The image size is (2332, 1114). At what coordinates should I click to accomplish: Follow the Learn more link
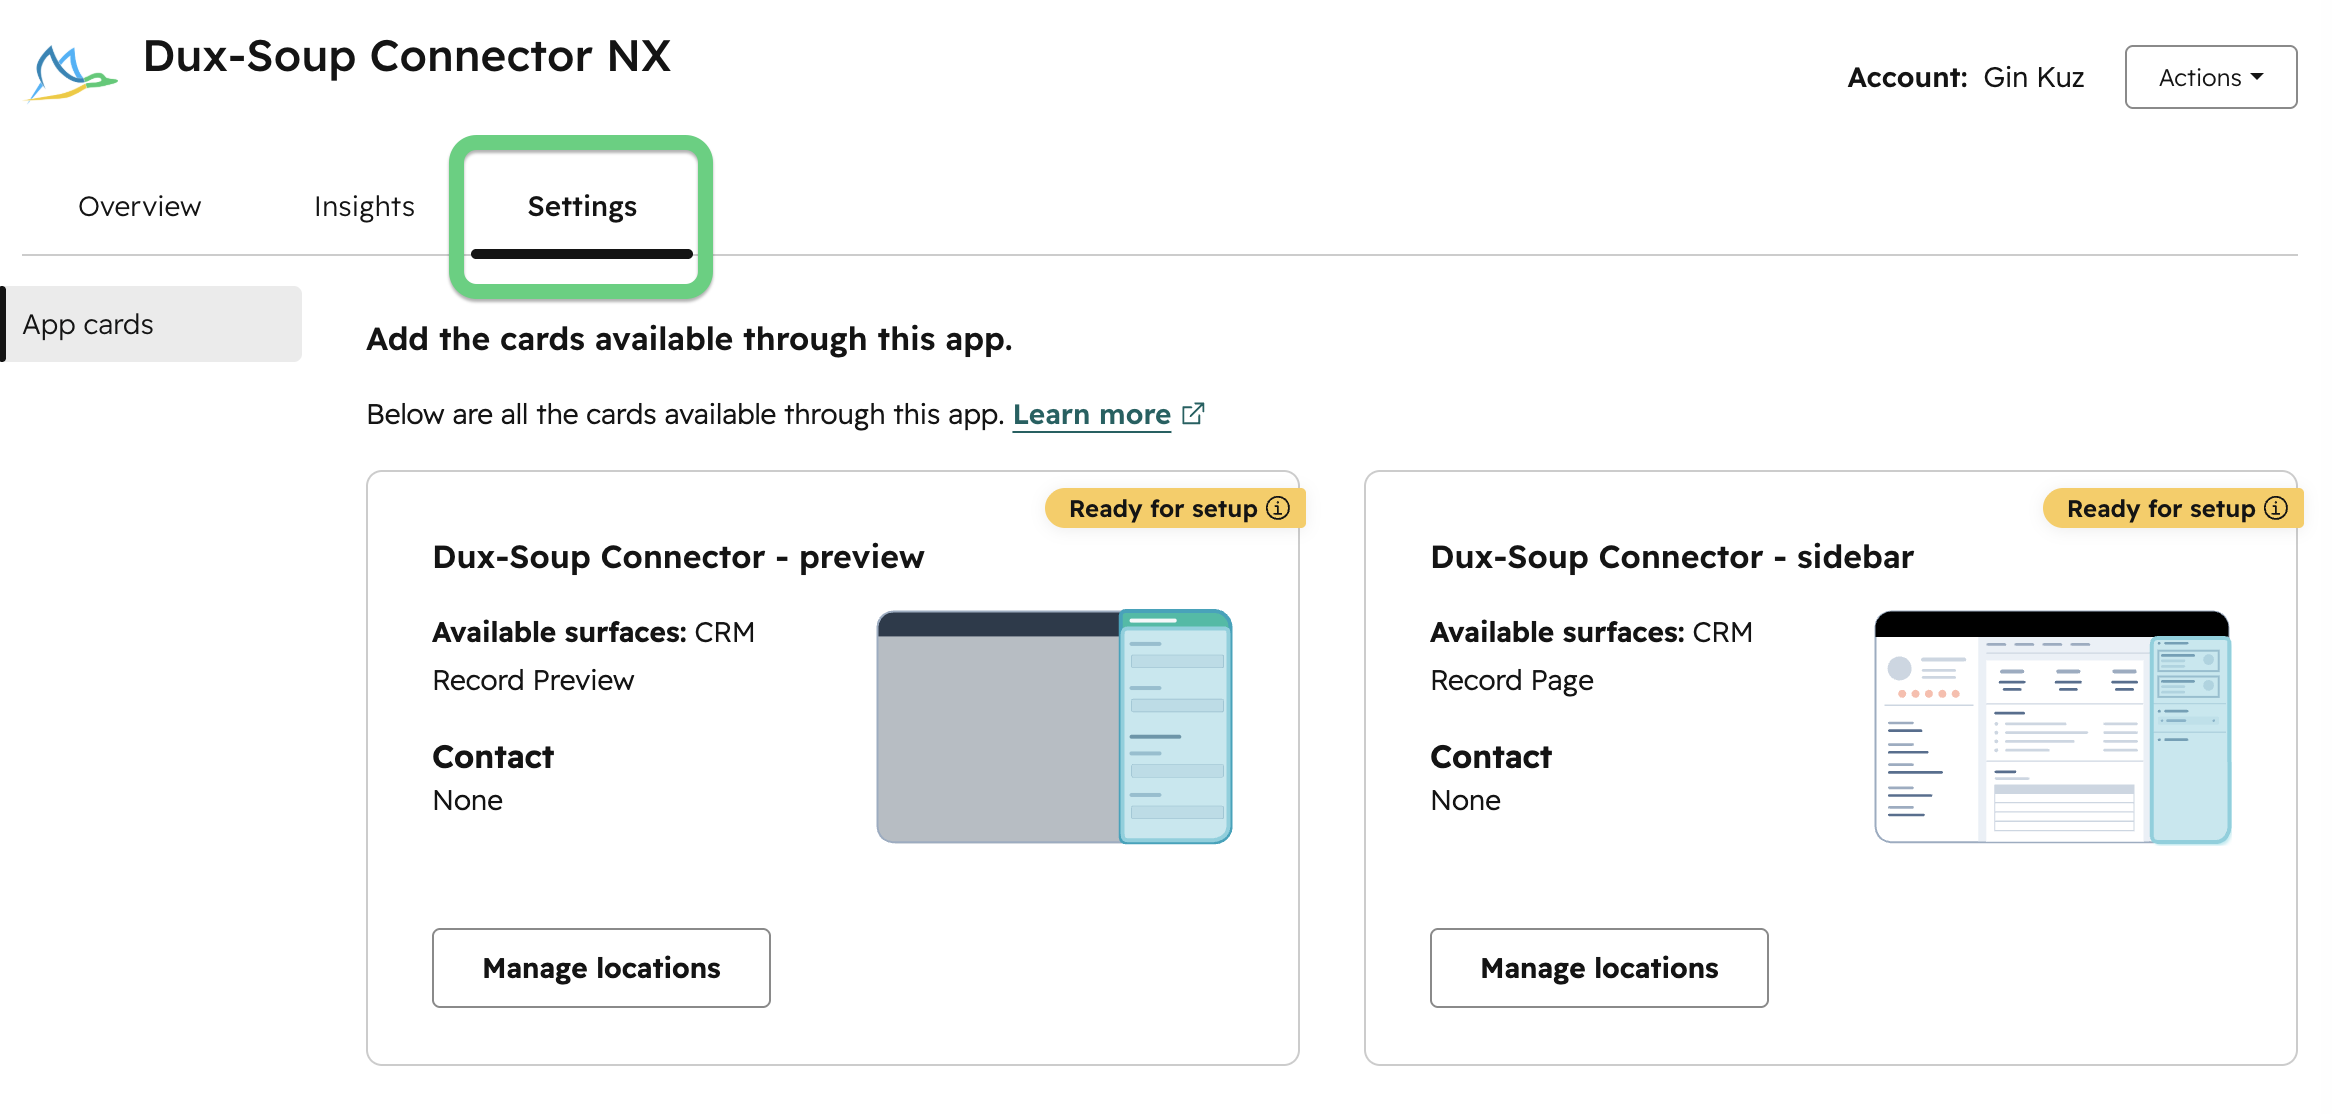coord(1091,414)
